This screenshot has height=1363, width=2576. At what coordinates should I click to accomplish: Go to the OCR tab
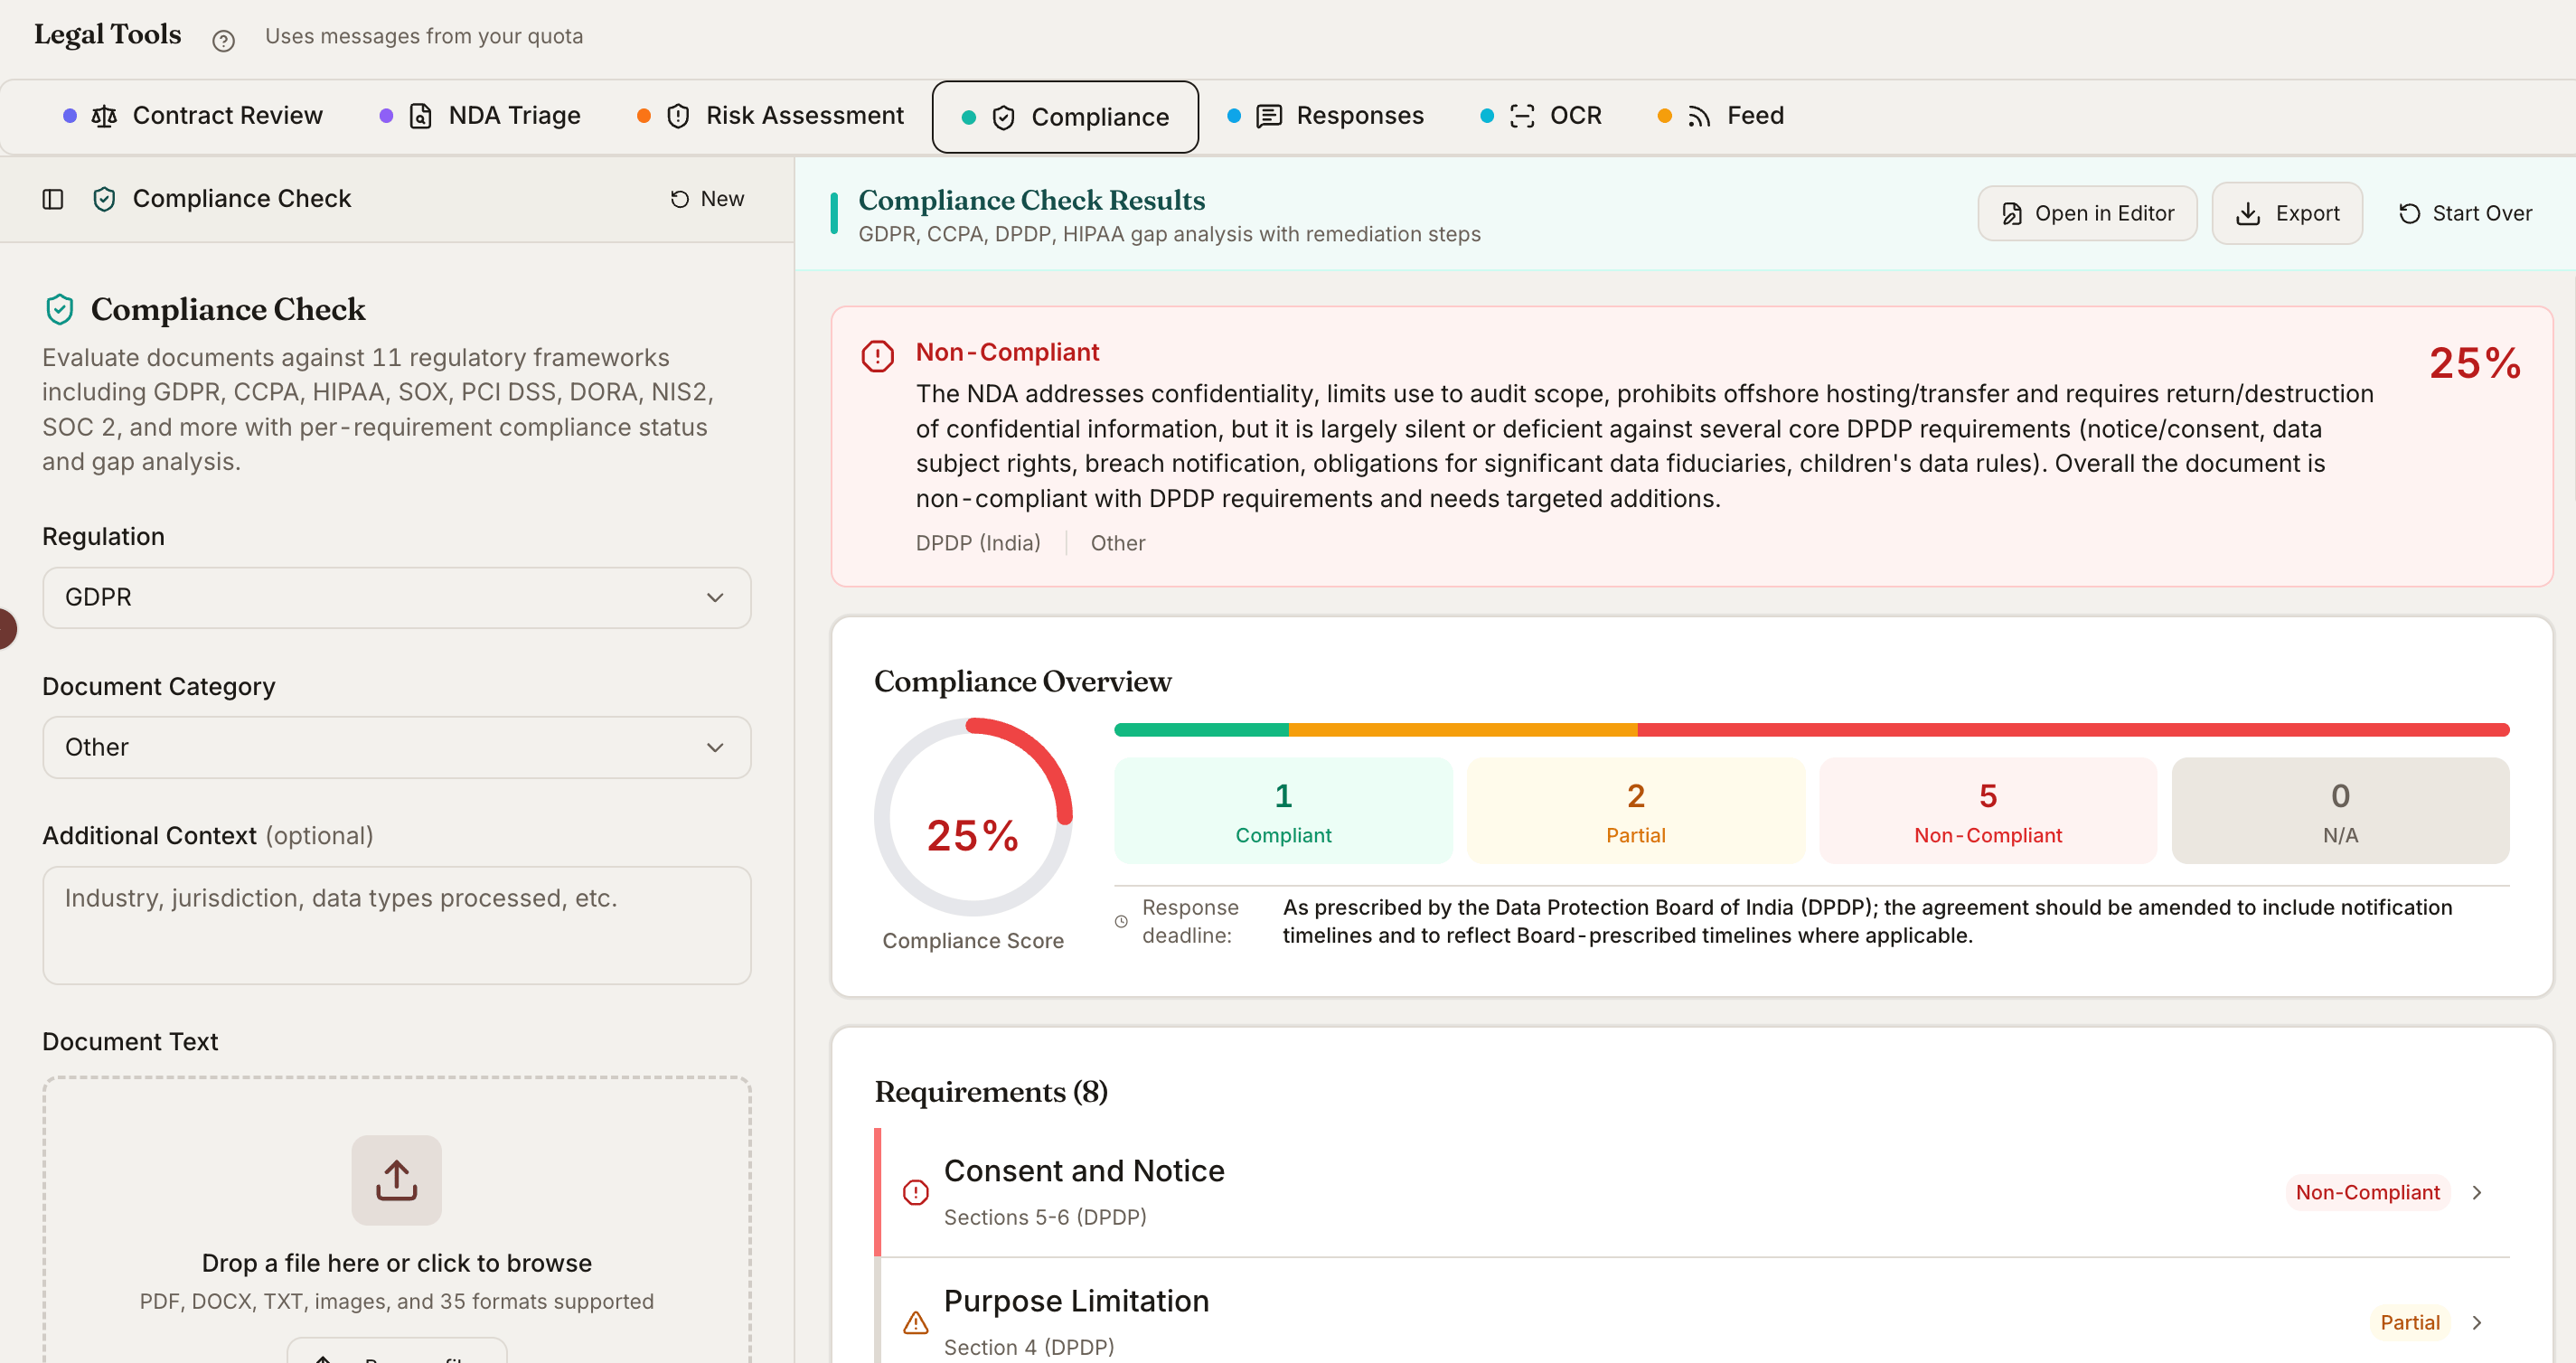click(x=1541, y=116)
